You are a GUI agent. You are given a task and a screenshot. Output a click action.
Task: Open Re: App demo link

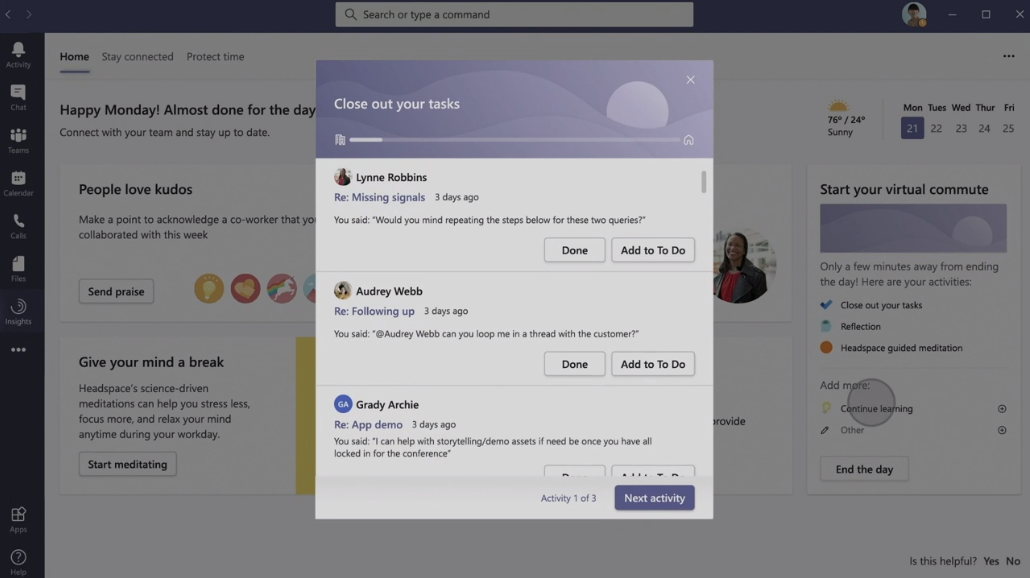pyautogui.click(x=368, y=424)
